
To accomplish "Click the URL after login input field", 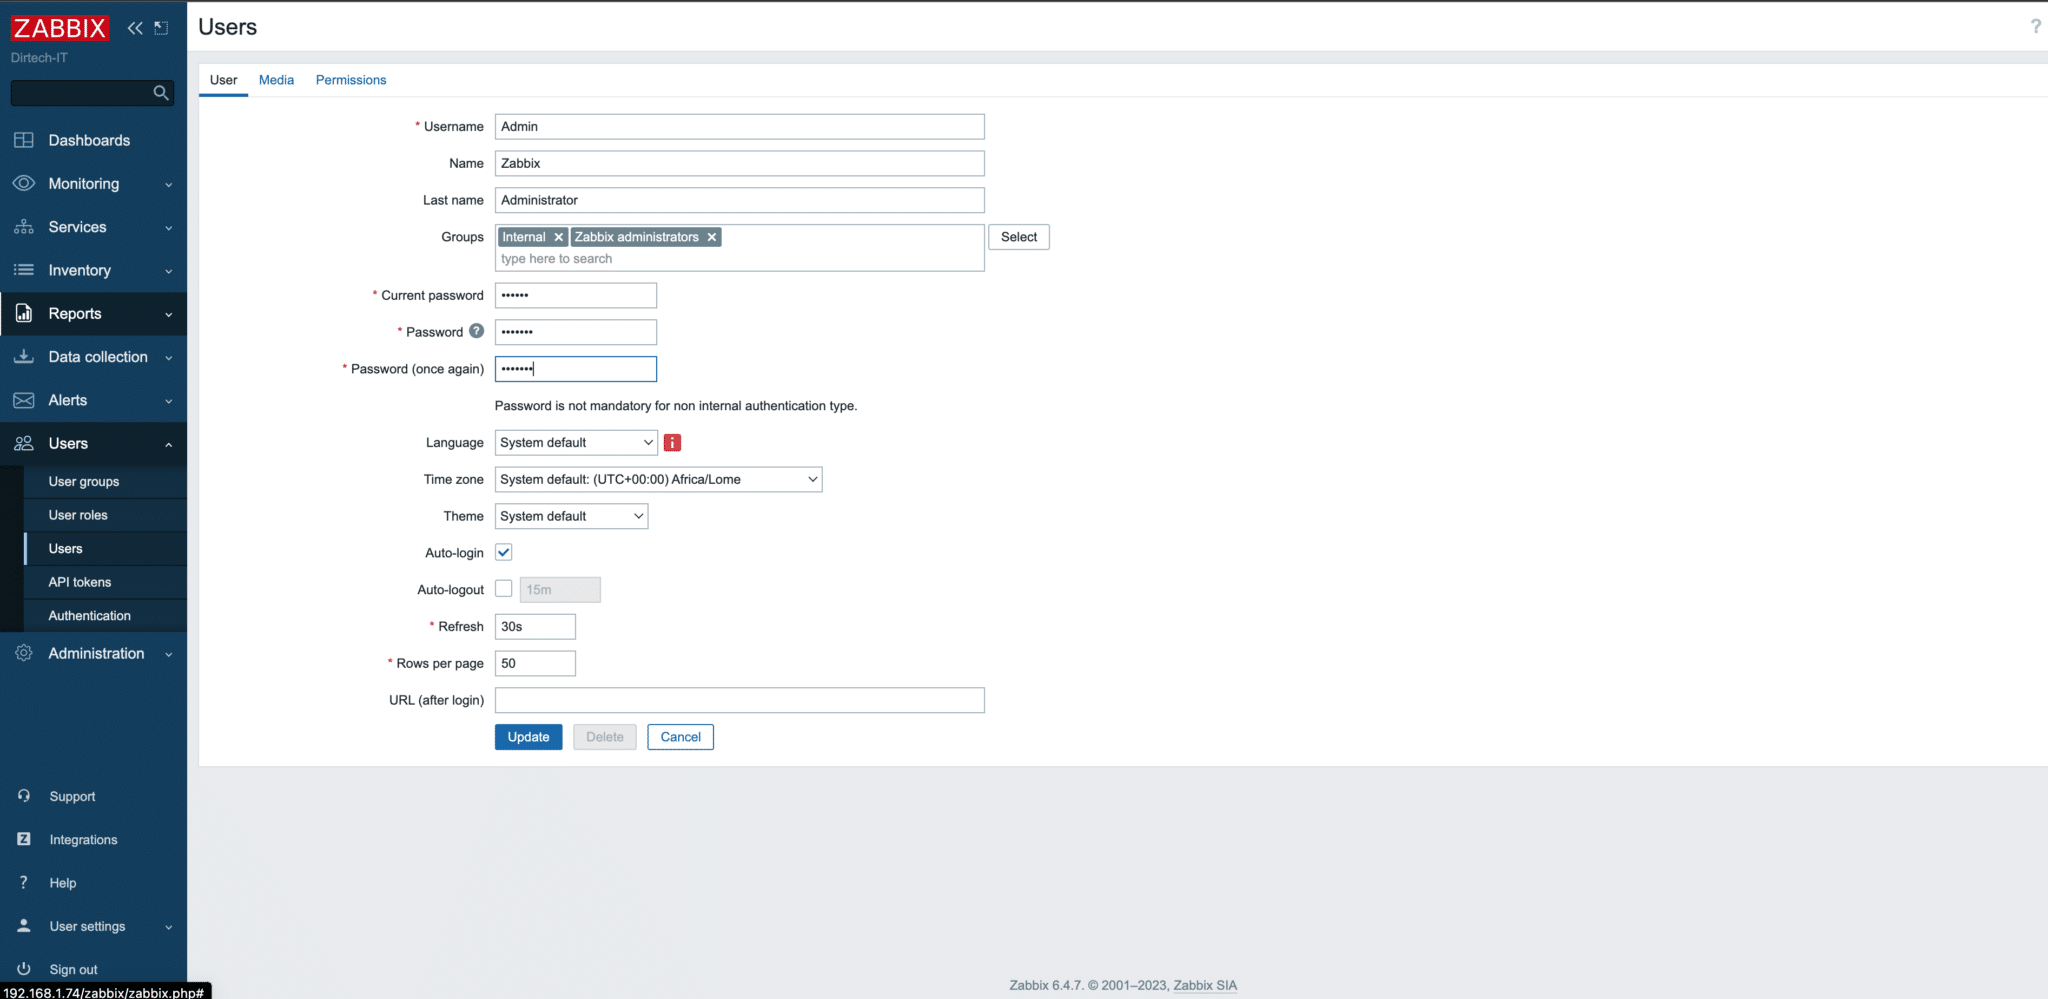I will coord(738,700).
